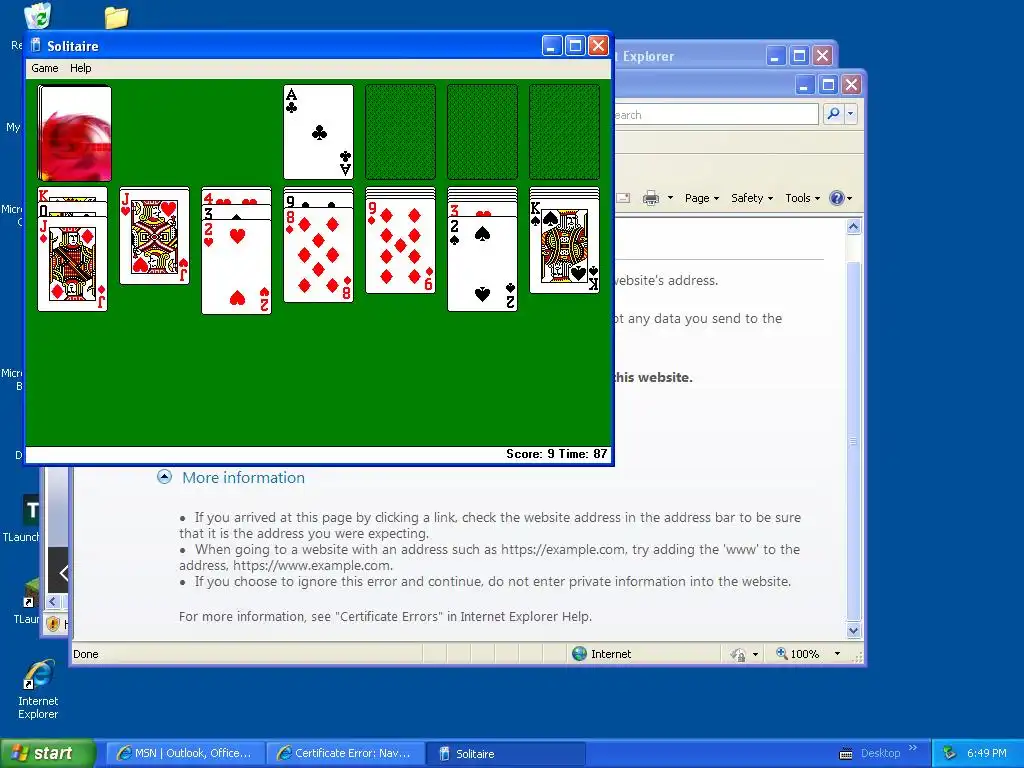Click the Desktop toolbar label on taskbar

point(880,753)
